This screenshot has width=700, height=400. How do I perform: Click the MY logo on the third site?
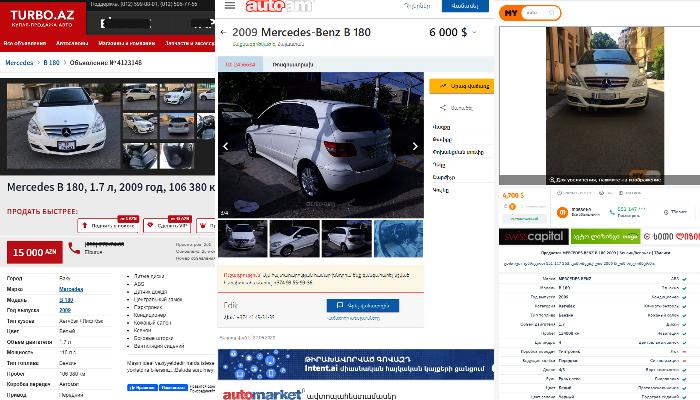[x=511, y=13]
